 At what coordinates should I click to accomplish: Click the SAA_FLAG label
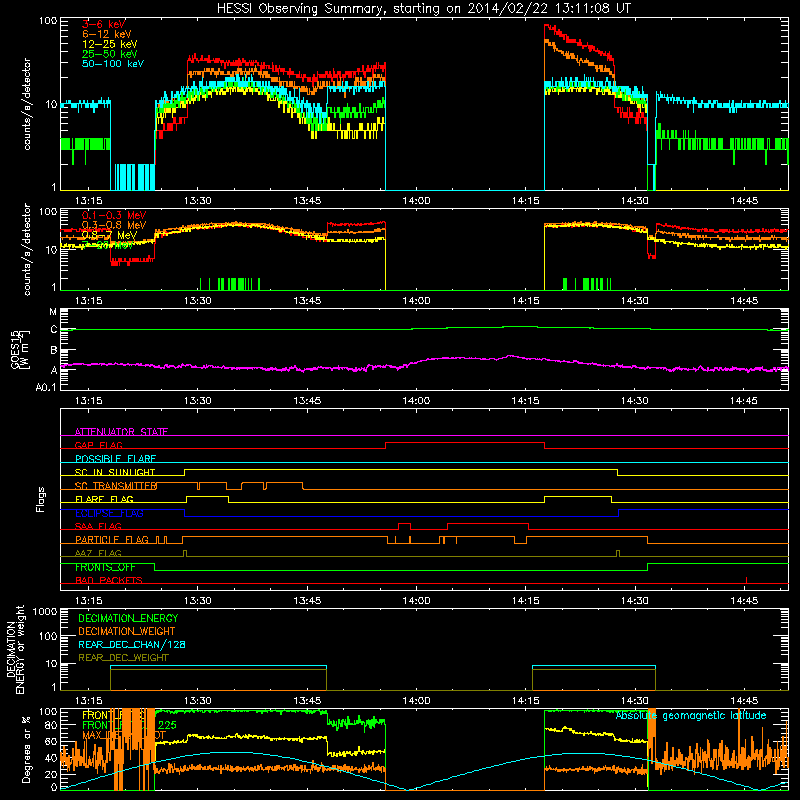click(x=98, y=526)
